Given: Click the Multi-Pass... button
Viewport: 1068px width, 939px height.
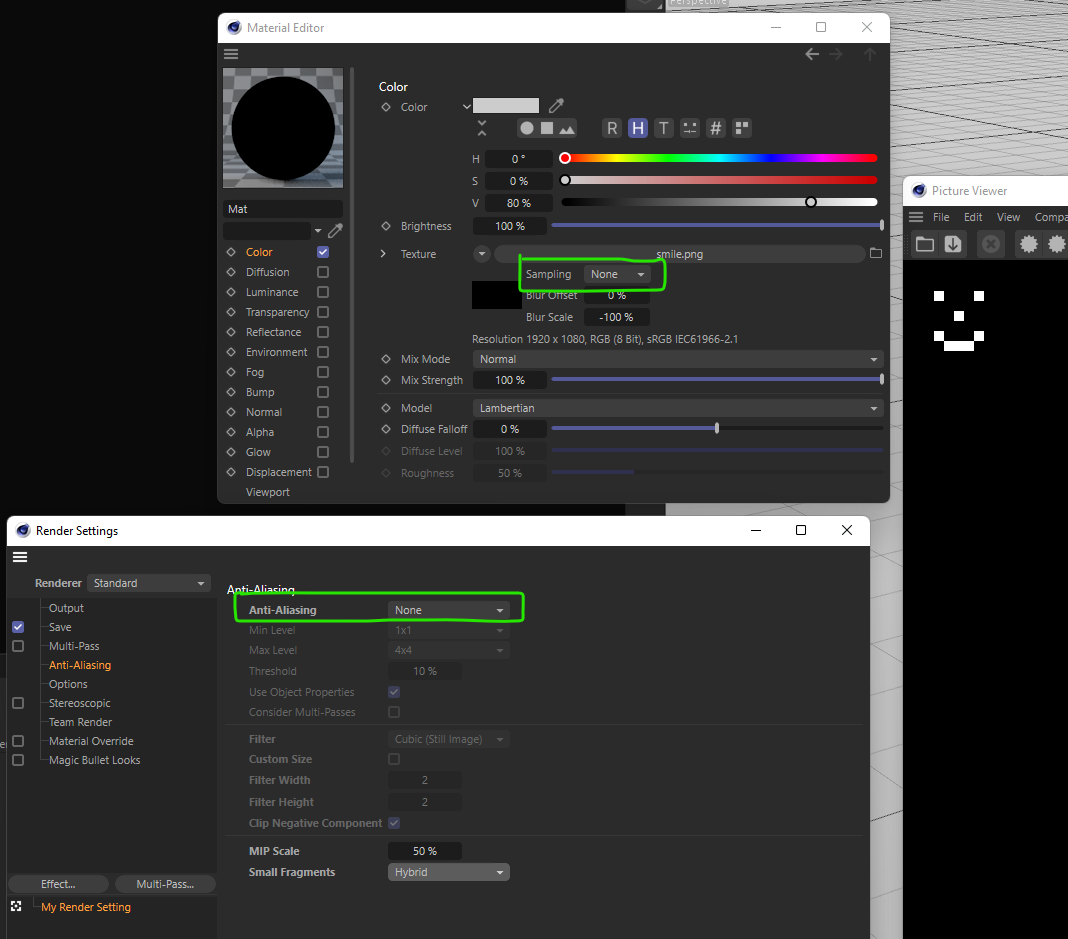Looking at the screenshot, I should point(165,883).
